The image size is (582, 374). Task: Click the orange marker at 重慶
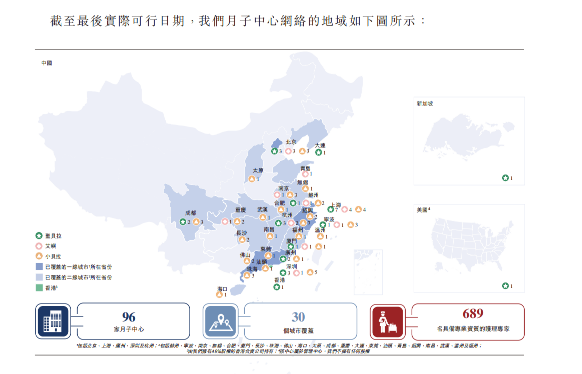coord(237,222)
